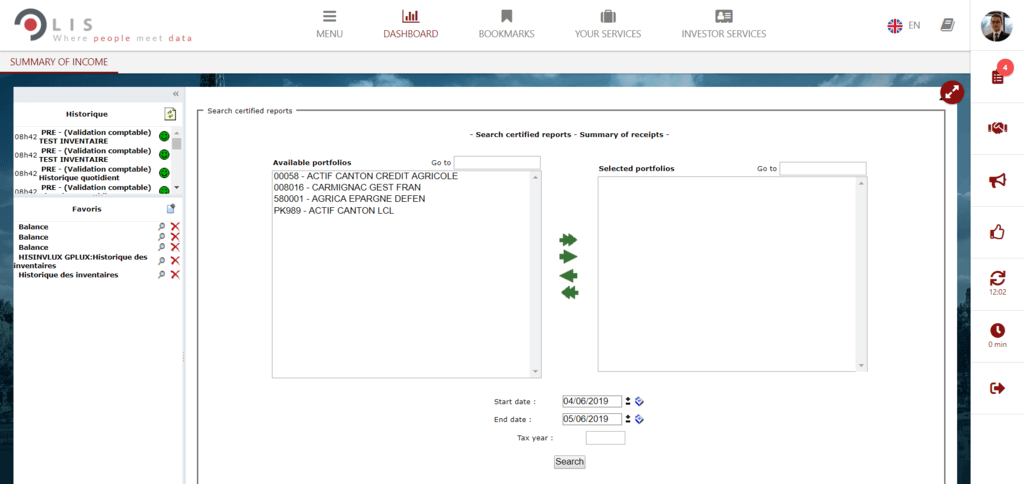Go to the DASHBOARD section
This screenshot has width=1024, height=484.
(x=411, y=24)
